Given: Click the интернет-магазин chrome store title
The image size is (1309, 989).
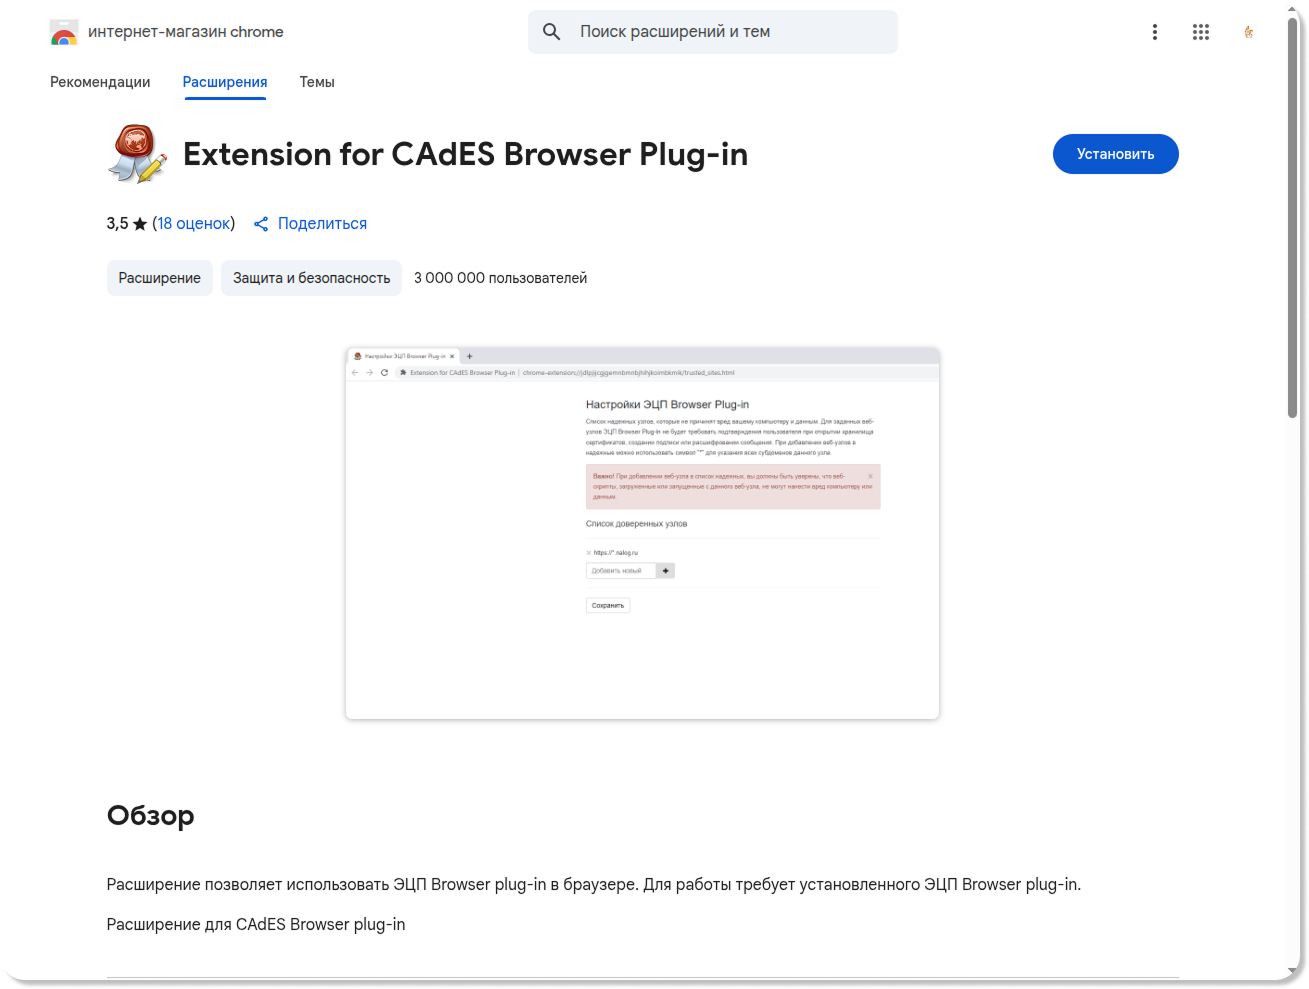Looking at the screenshot, I should coord(186,32).
